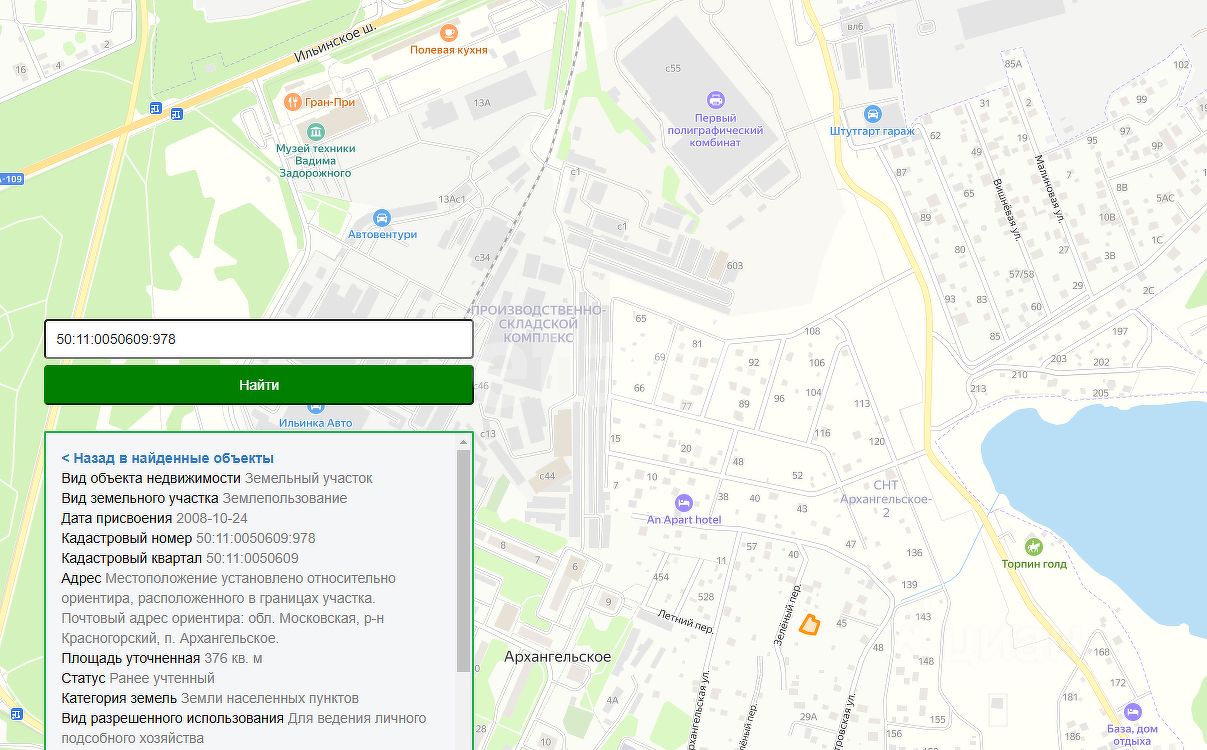The width and height of the screenshot is (1207, 750).
Task: Click the Площадь уточненная 376 кв. м row
Action: (x=161, y=658)
